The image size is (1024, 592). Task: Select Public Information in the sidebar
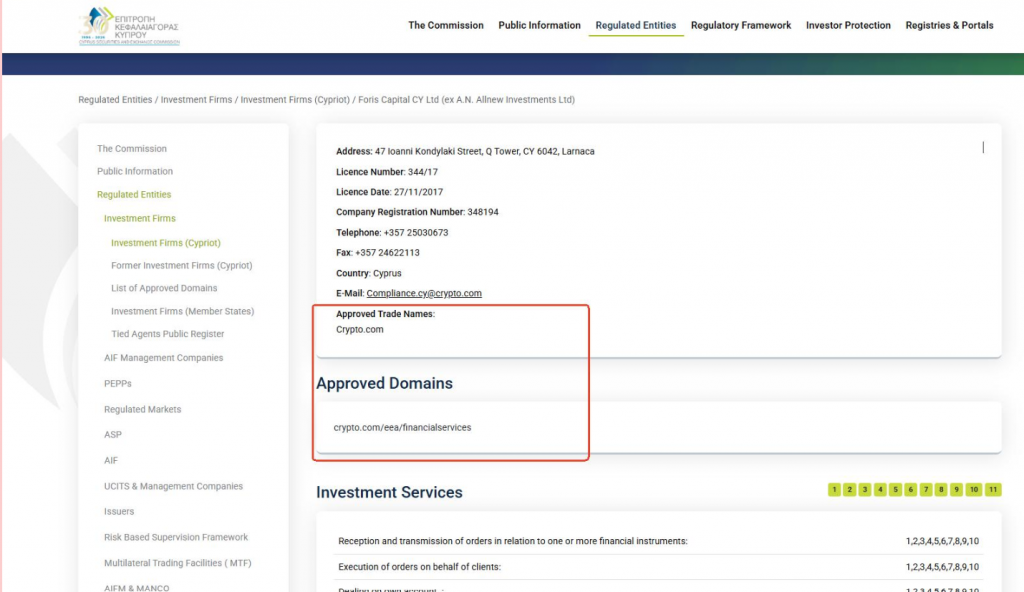[x=135, y=171]
